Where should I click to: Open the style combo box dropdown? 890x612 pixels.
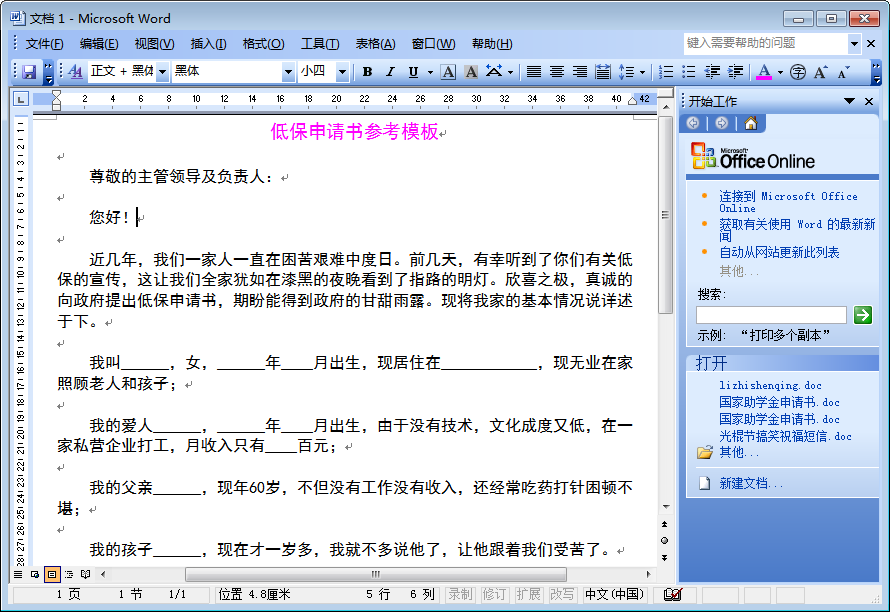pyautogui.click(x=163, y=72)
